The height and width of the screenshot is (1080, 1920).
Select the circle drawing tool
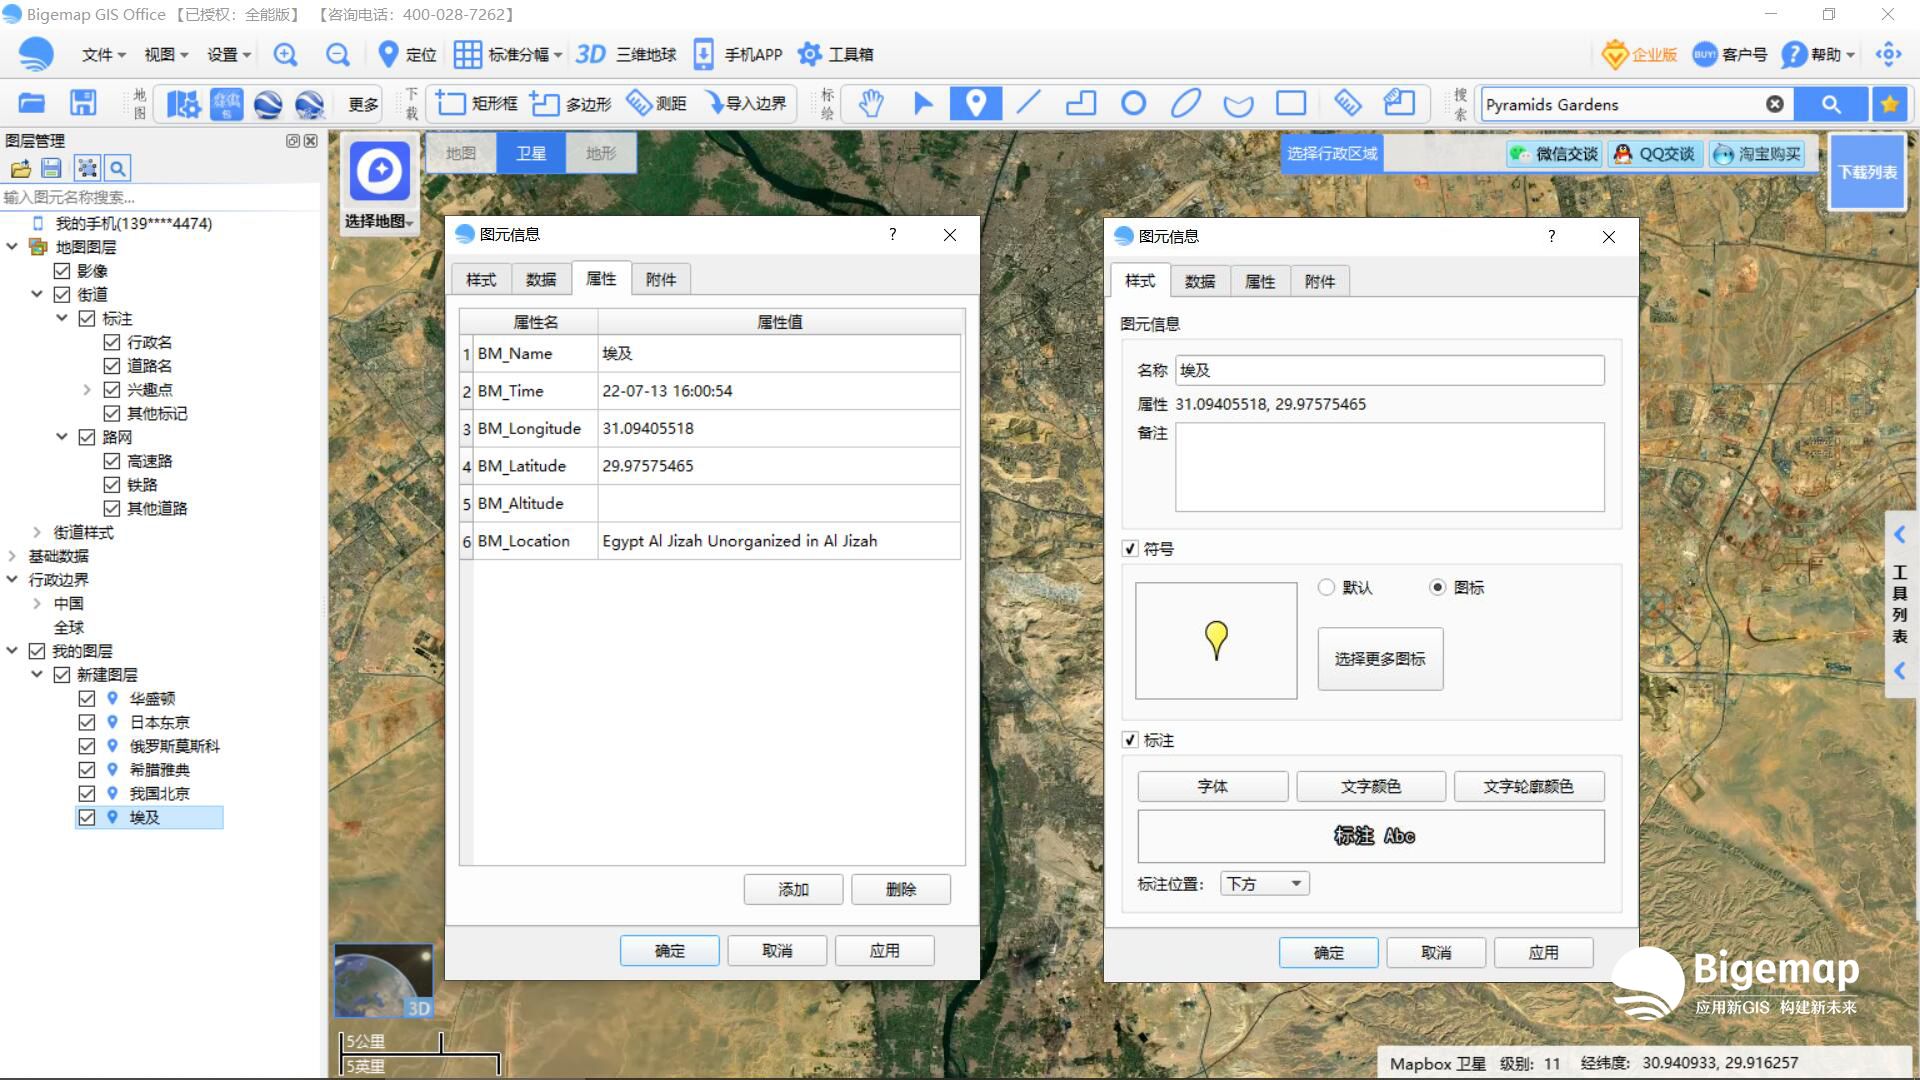(1133, 103)
